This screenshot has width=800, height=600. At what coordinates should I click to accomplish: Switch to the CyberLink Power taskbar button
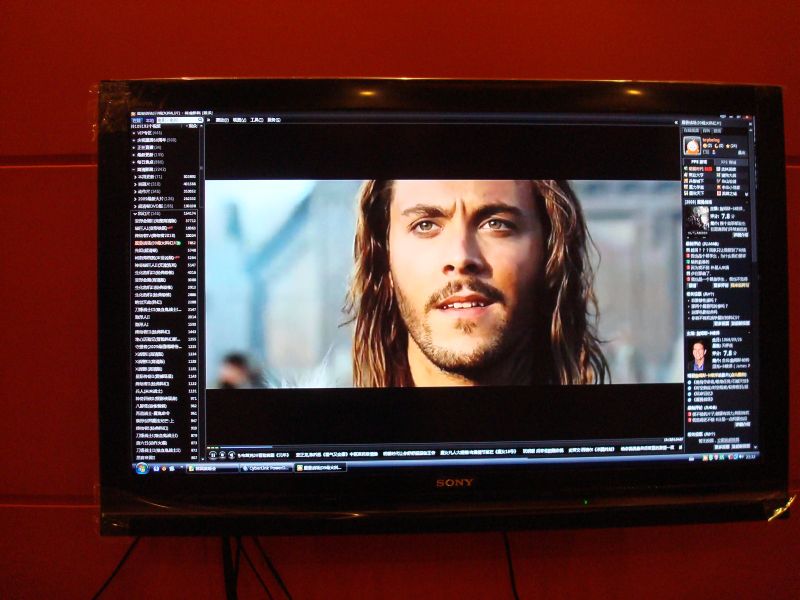tap(266, 467)
